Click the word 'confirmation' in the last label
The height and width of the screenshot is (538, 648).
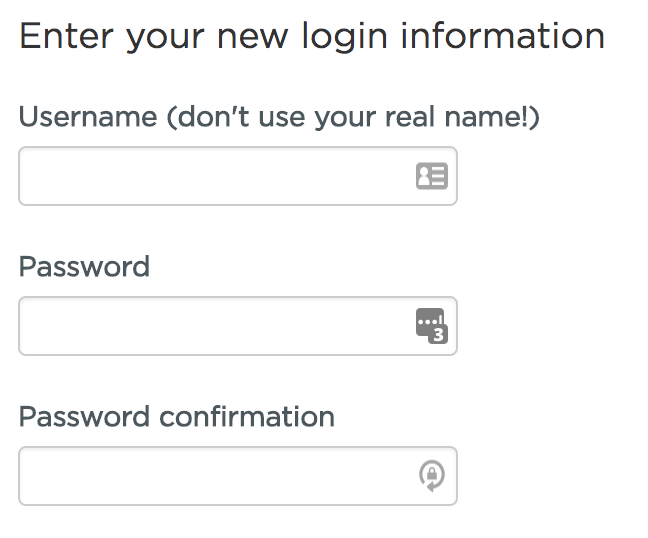point(247,417)
